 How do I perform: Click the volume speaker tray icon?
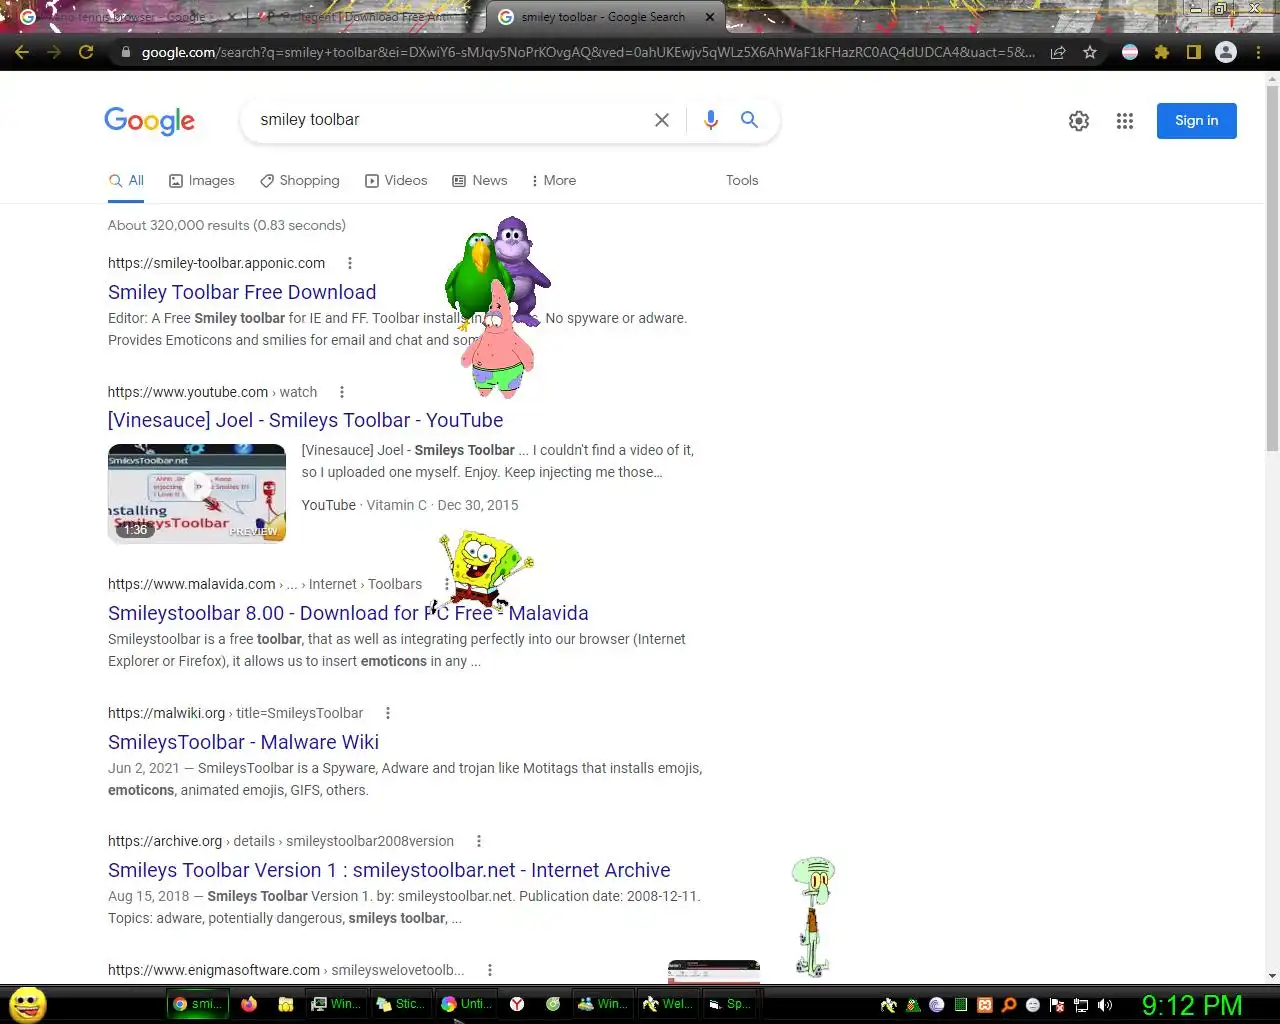pos(1105,1005)
